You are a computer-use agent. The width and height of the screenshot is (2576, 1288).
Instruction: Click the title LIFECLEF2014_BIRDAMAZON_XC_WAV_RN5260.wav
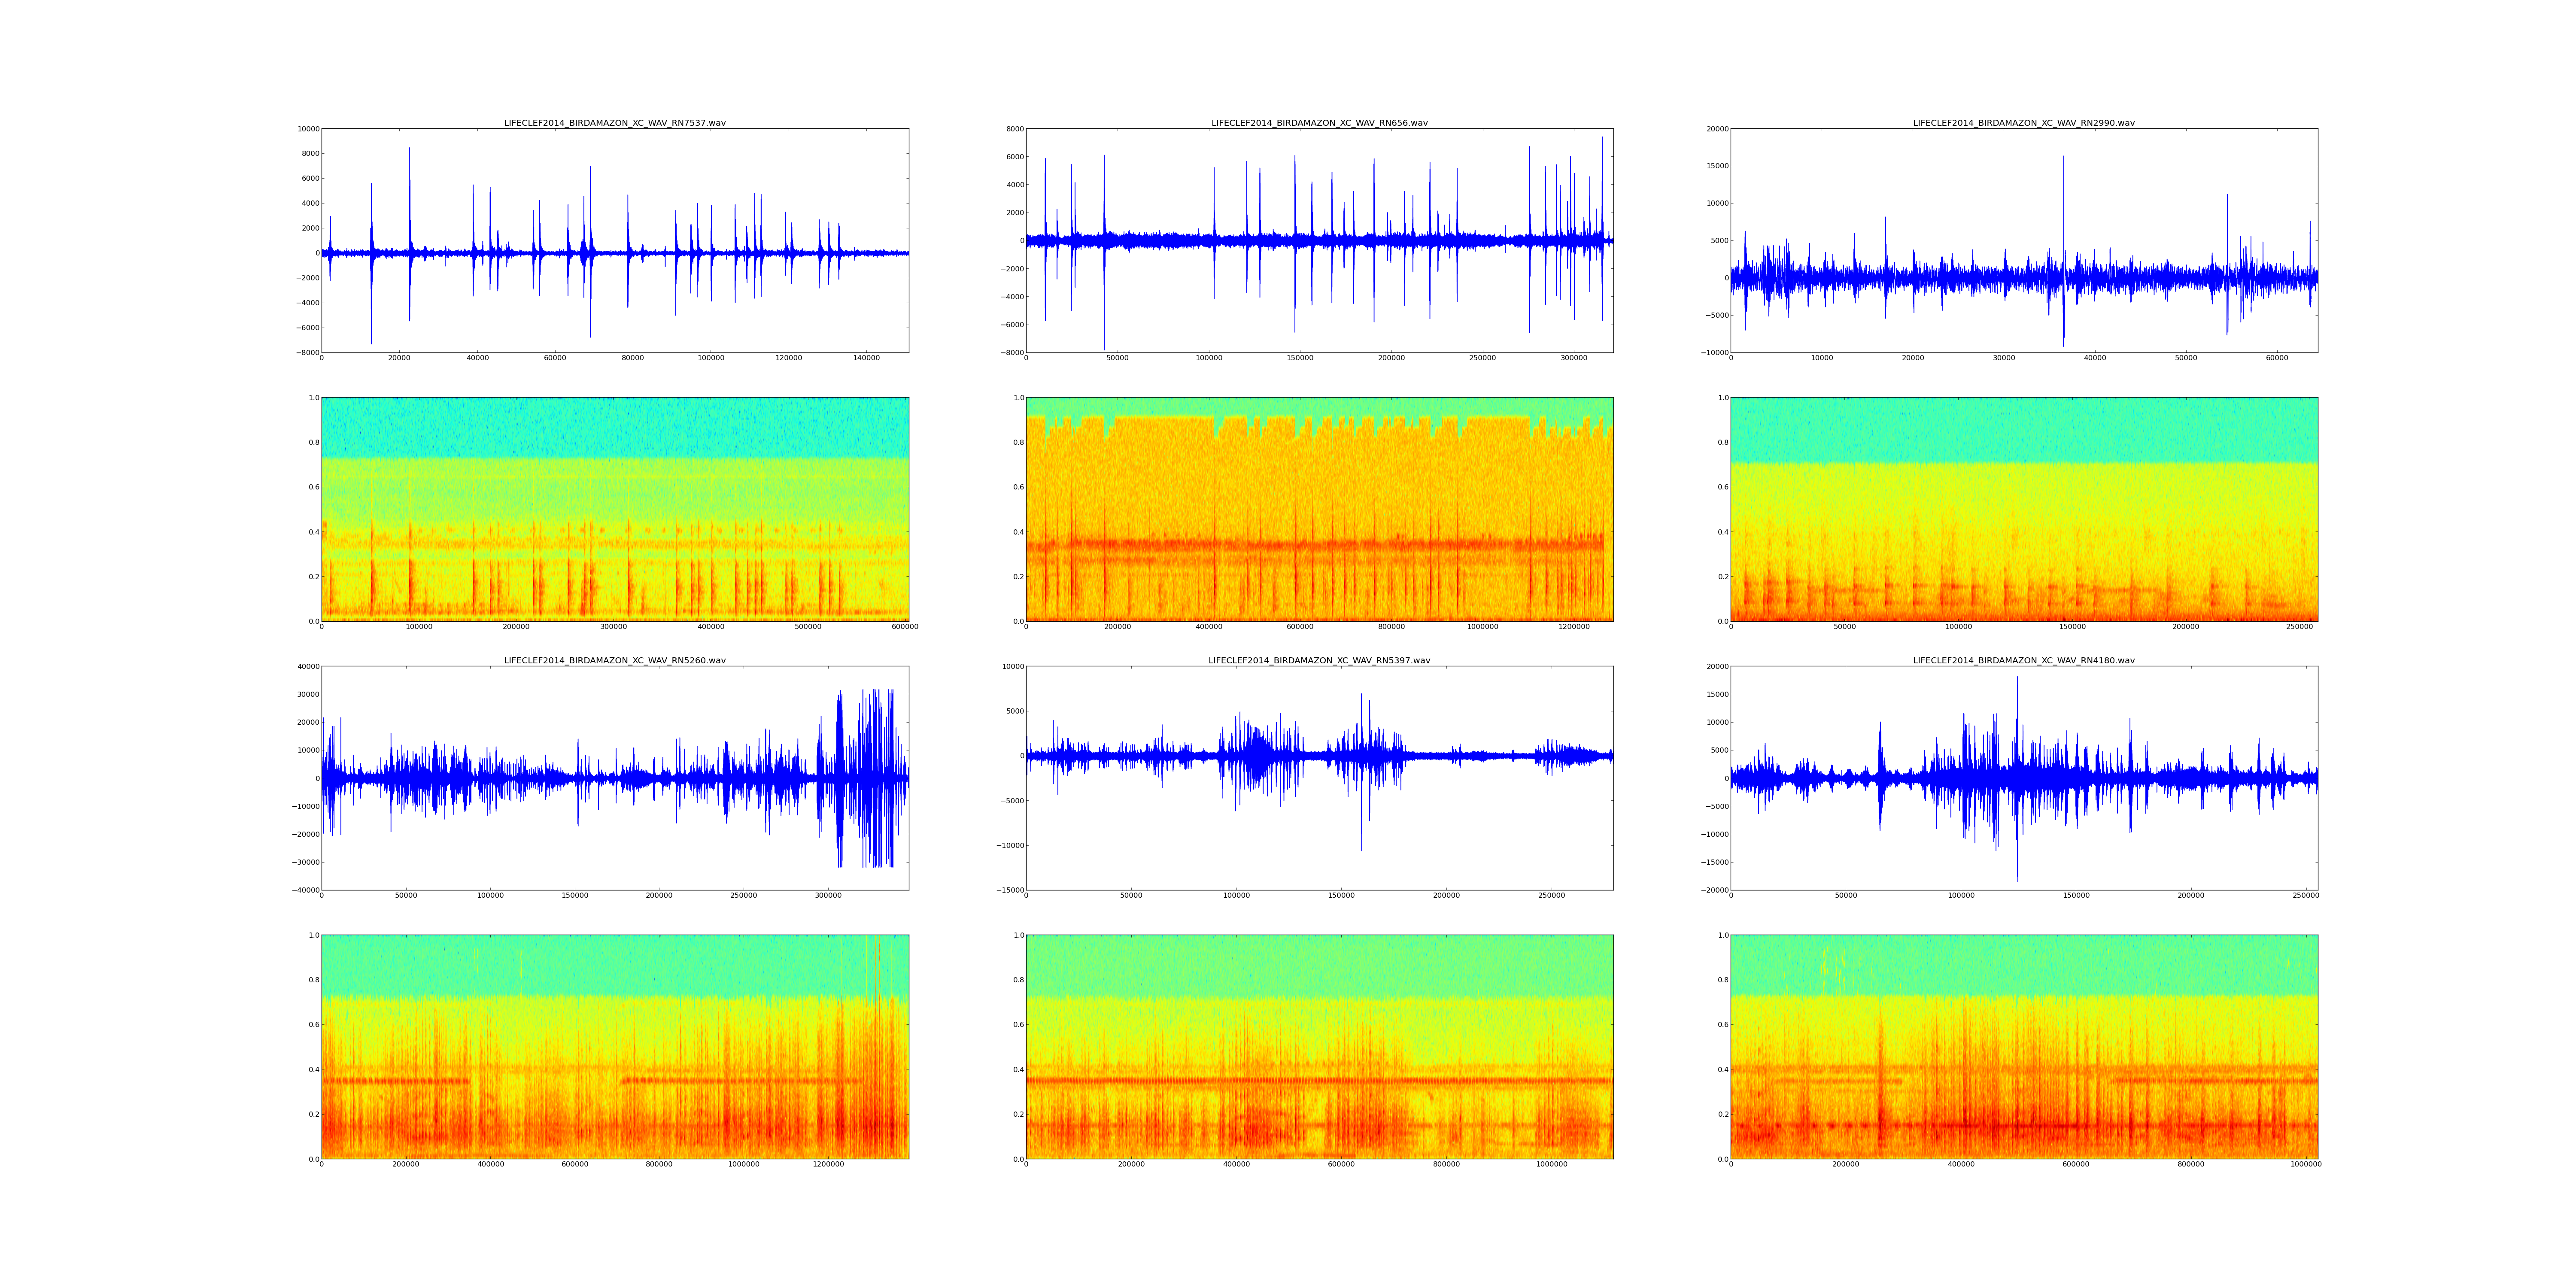614,660
